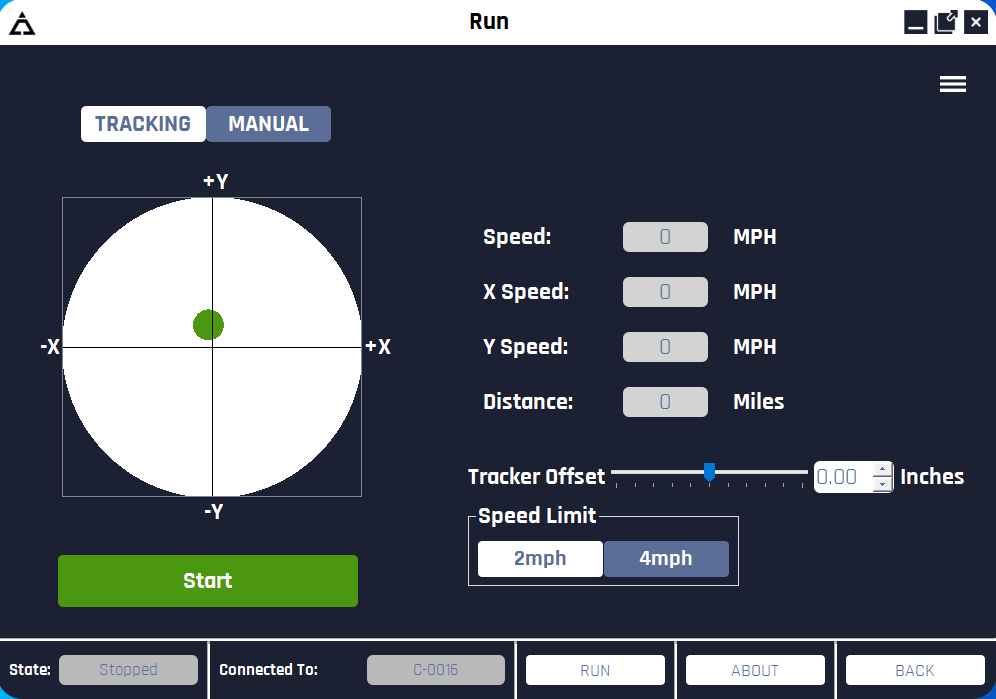Click the -Y axis label

tap(214, 512)
